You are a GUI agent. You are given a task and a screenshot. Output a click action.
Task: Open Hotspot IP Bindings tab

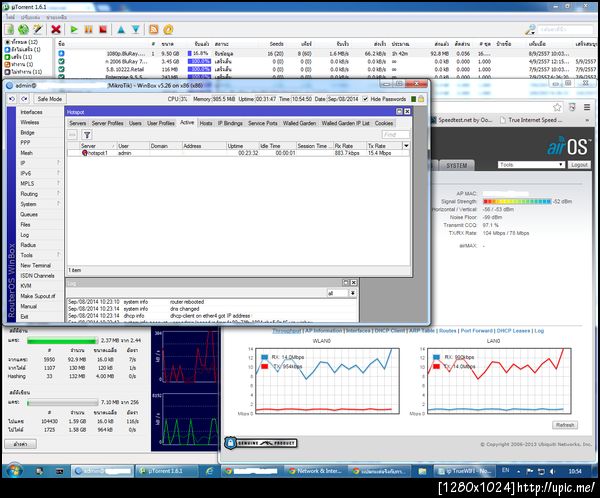pos(230,123)
